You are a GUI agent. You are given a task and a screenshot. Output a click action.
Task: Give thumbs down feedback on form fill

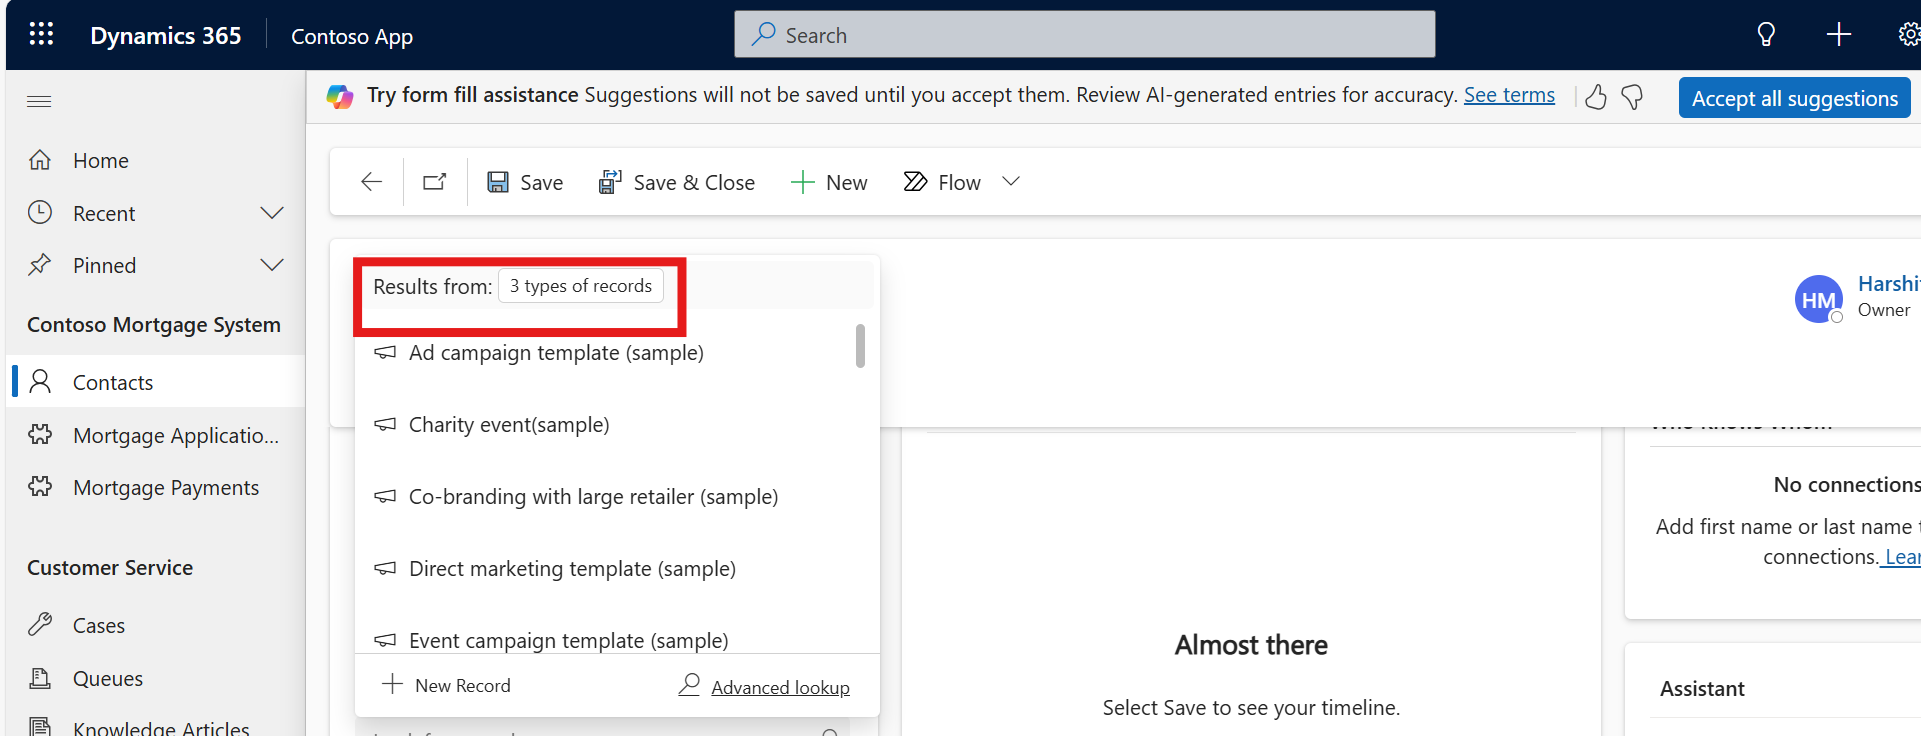1632,97
